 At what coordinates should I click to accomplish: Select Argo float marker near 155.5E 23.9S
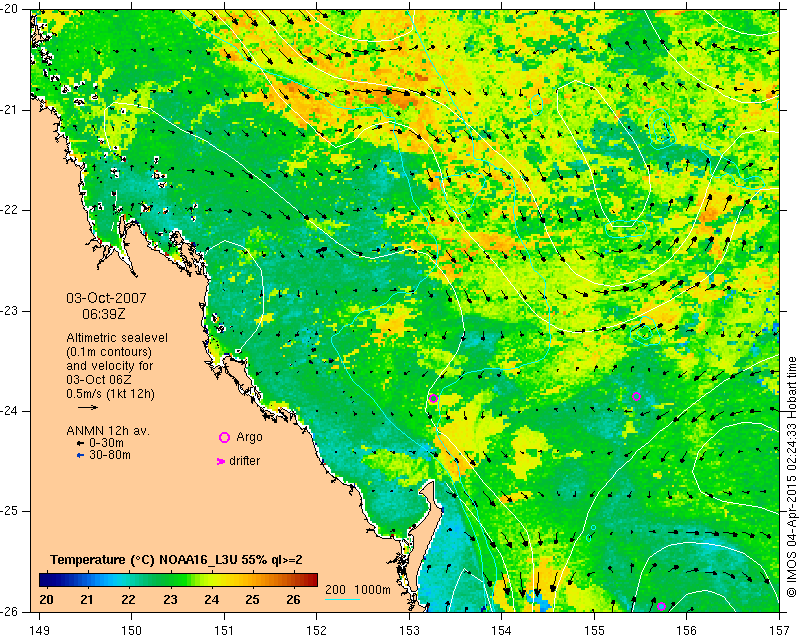pyautogui.click(x=636, y=397)
